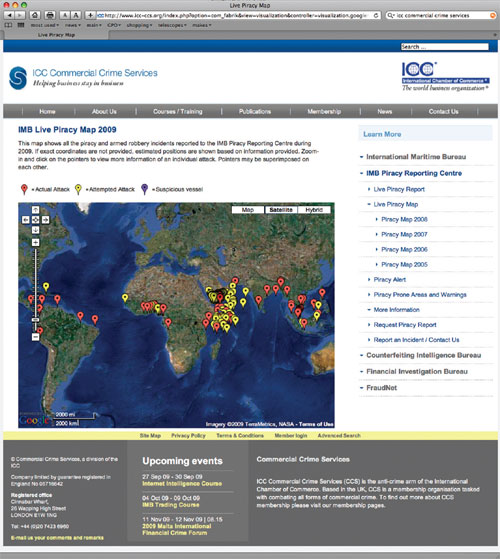500x559 pixels.
Task: Collapse IMB Piracy Reporting Centre section
Action: 414,173
